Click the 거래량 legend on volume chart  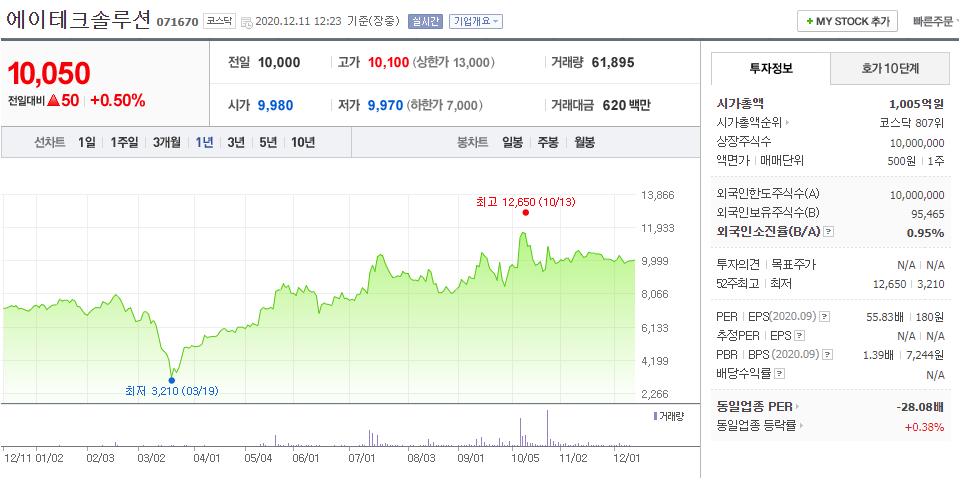(x=668, y=416)
